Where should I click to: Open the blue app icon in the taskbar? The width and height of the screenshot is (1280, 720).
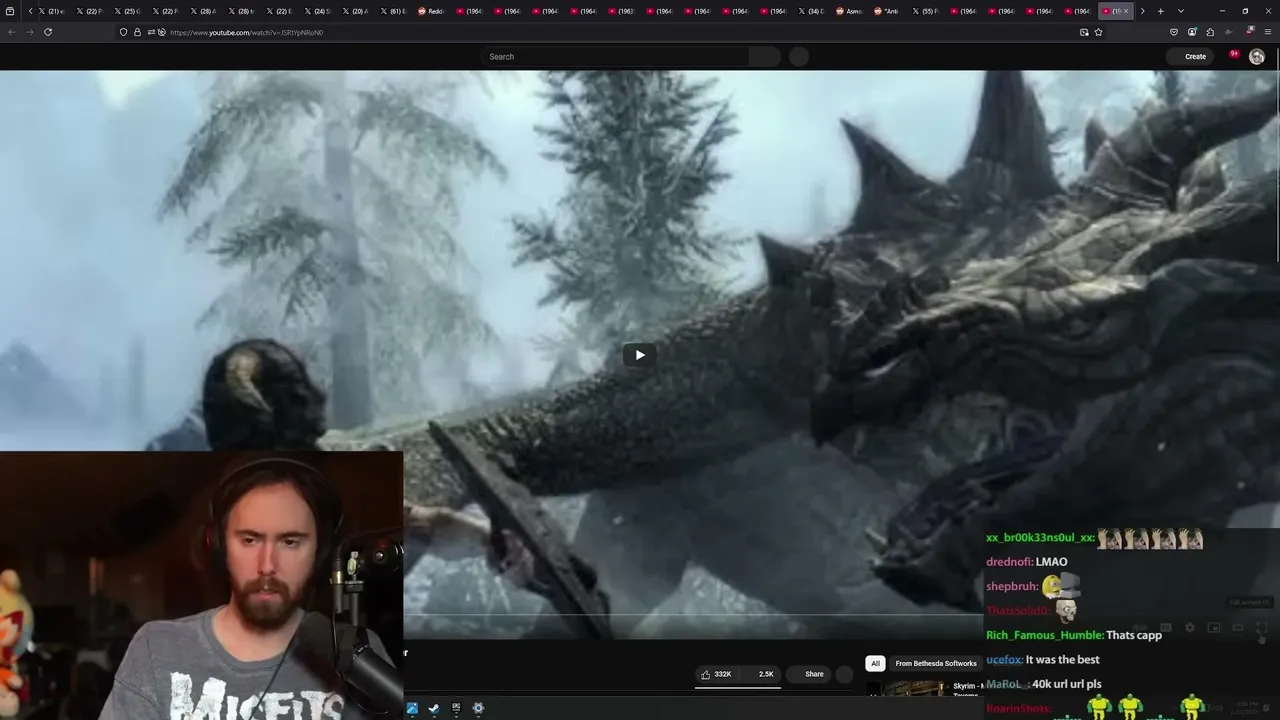point(412,708)
